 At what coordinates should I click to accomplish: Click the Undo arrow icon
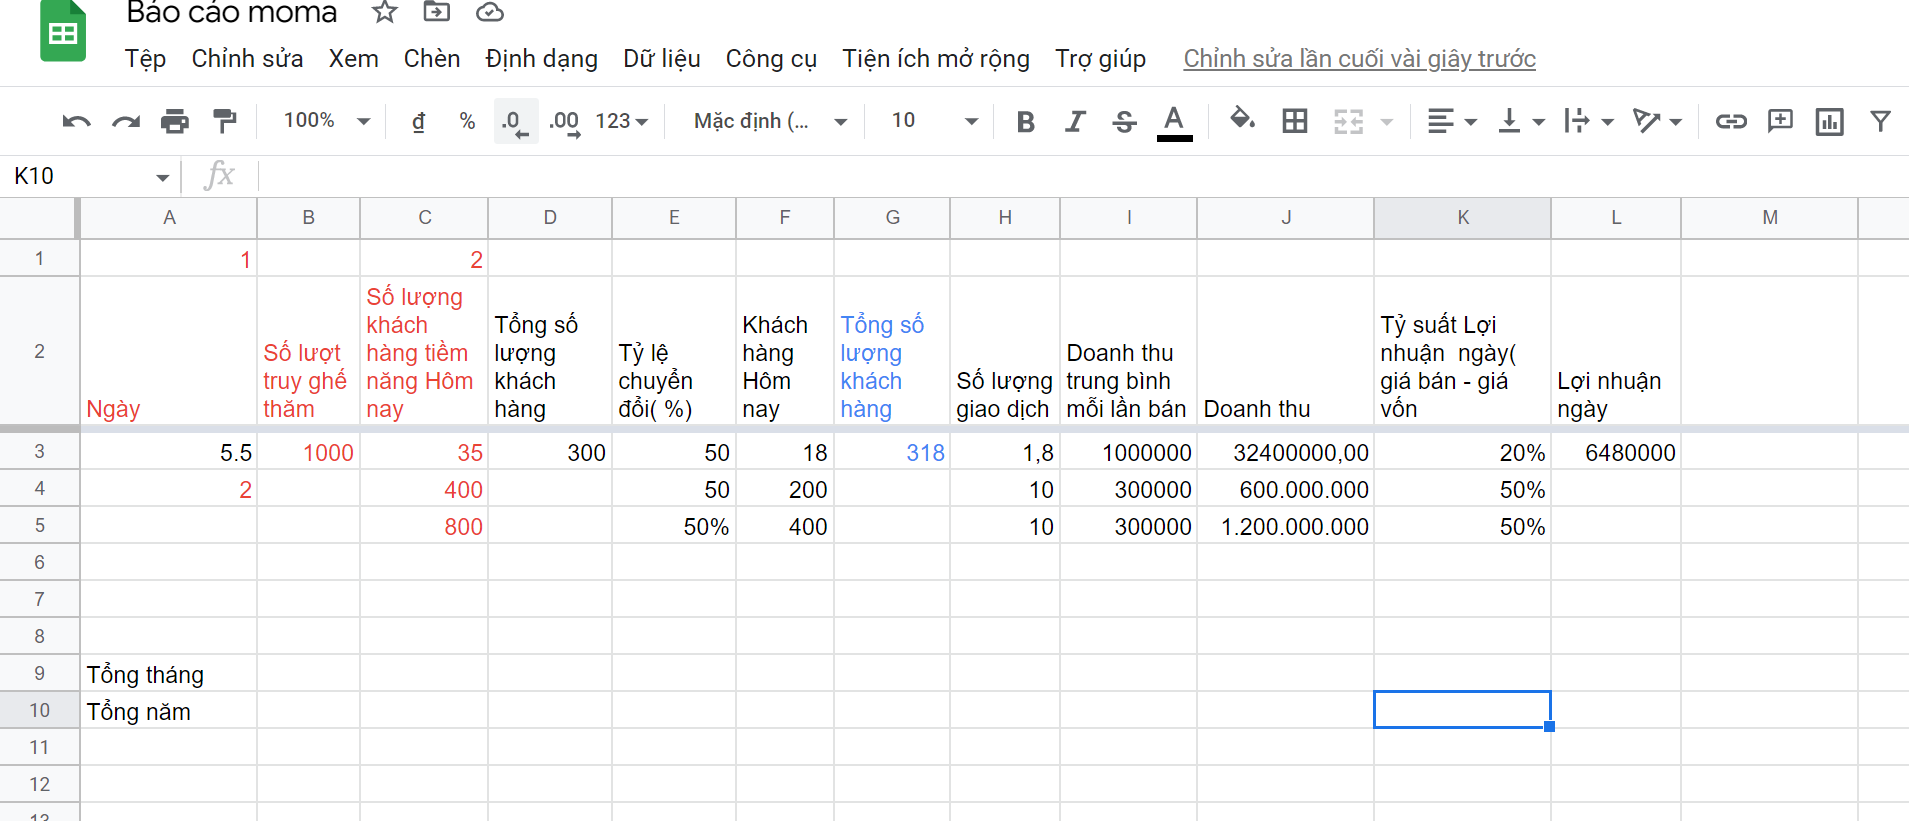pos(76,122)
